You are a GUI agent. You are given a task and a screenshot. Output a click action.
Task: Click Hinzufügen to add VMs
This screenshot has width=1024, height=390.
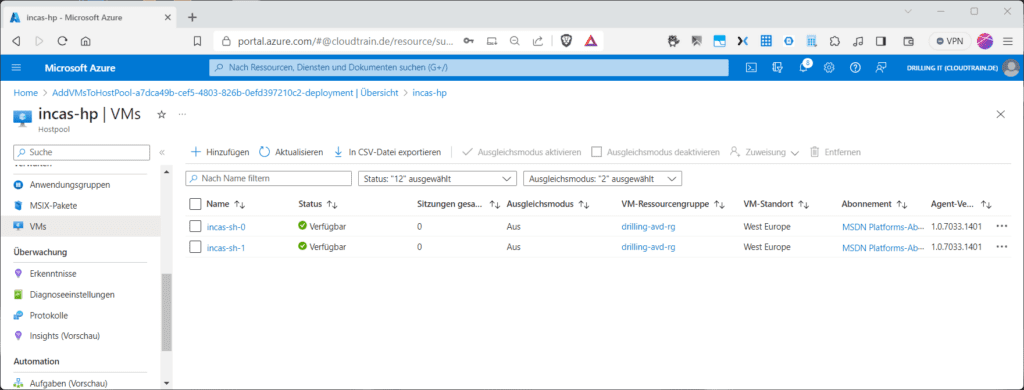coord(219,152)
